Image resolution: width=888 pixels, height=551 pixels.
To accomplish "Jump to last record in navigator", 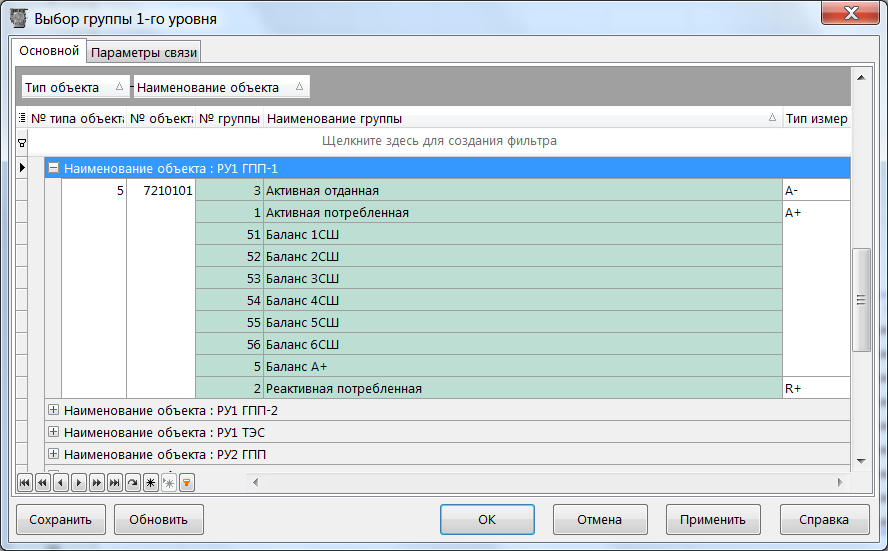I will (114, 482).
